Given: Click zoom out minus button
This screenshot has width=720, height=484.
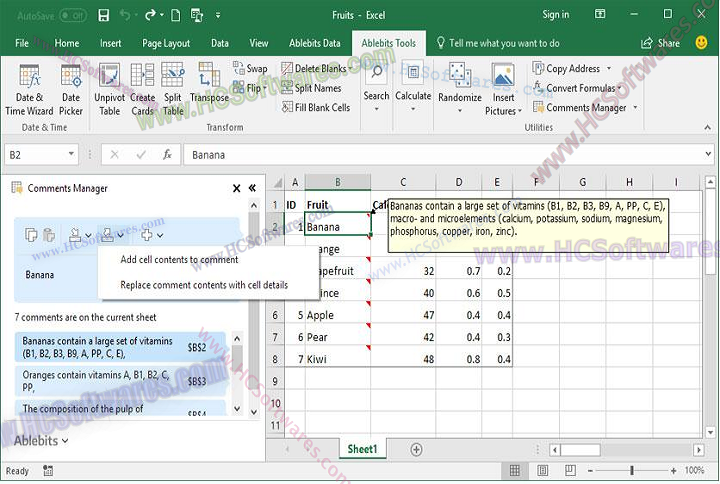Looking at the screenshot, I should click(x=591, y=470).
